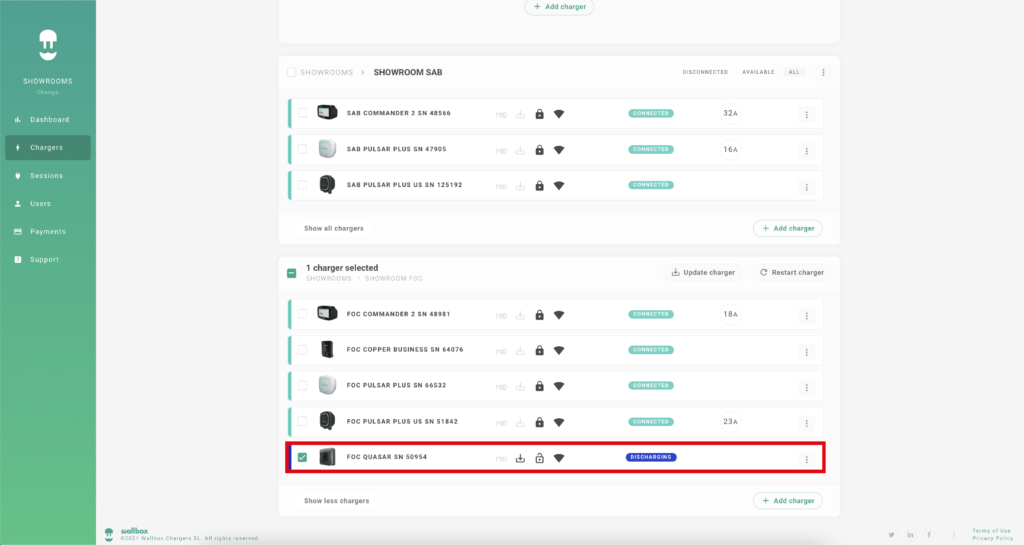Open the LinkedIn icon in the footer
Screen dimensions: 1024x545
[x=910, y=535]
